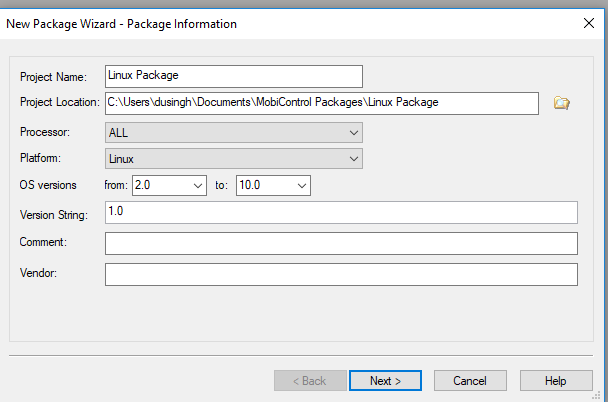
Task: Click the Vendor text field
Action: 340,274
